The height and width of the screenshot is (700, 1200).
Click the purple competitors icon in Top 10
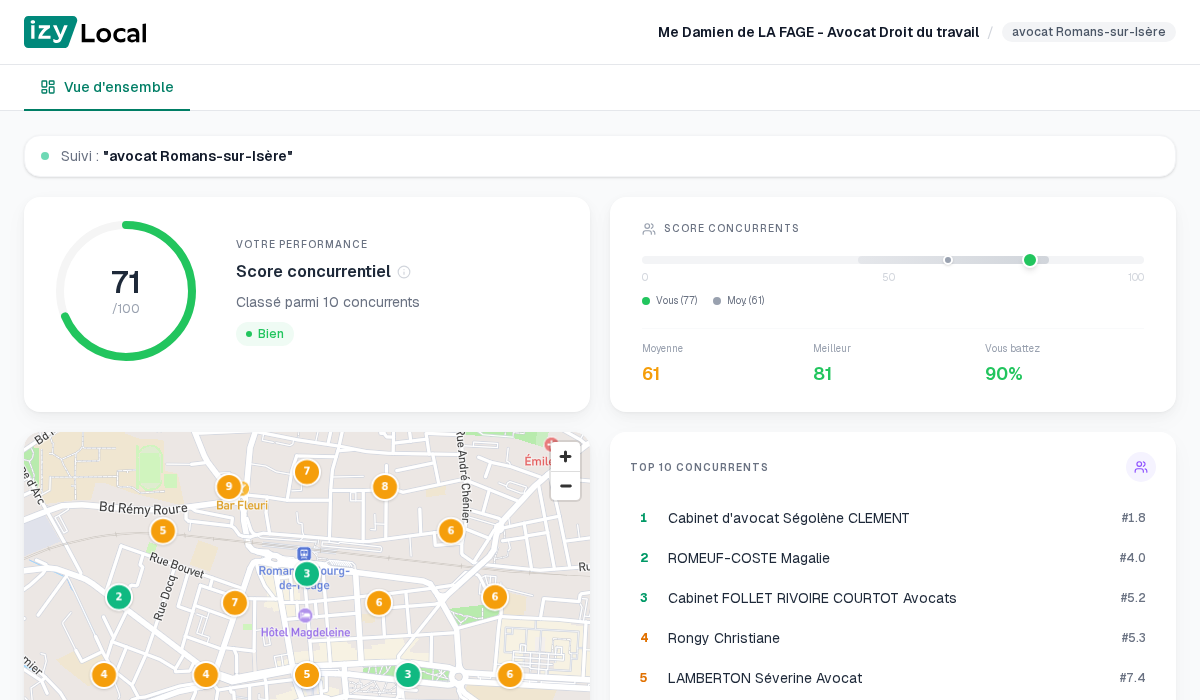coord(1140,467)
